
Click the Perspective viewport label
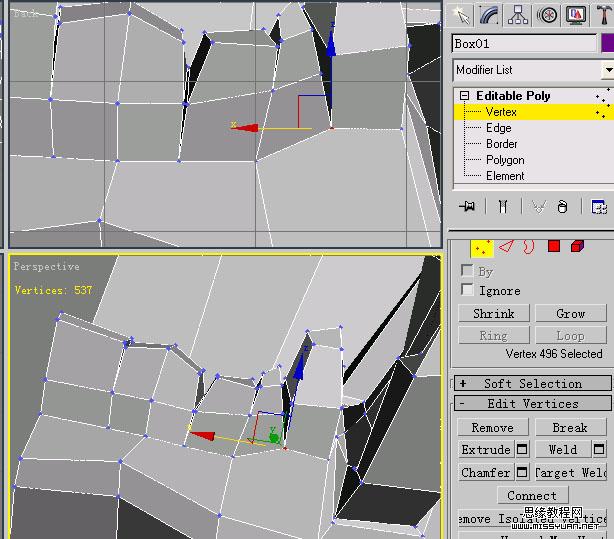[x=47, y=266]
